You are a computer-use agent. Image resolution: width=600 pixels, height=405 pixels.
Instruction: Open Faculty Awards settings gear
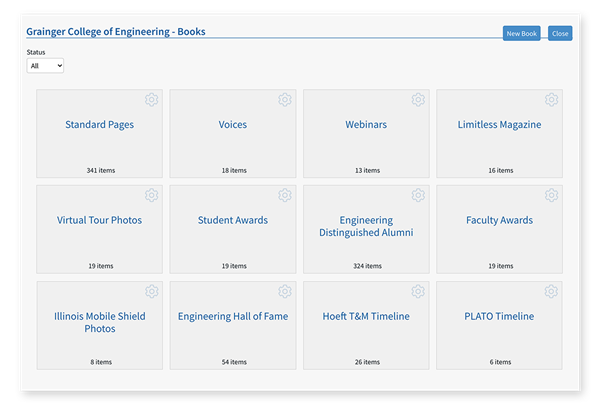point(551,195)
